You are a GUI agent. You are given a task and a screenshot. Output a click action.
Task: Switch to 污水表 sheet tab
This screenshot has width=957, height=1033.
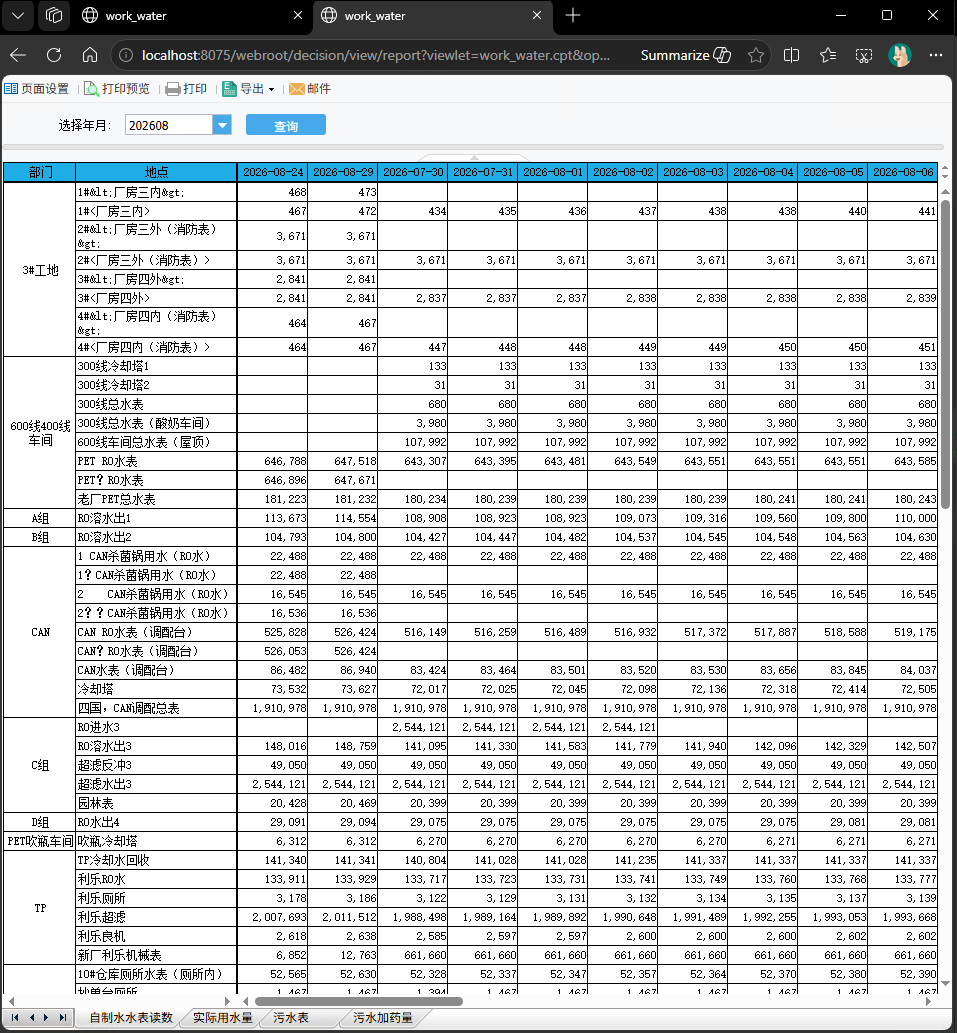[x=290, y=1018]
